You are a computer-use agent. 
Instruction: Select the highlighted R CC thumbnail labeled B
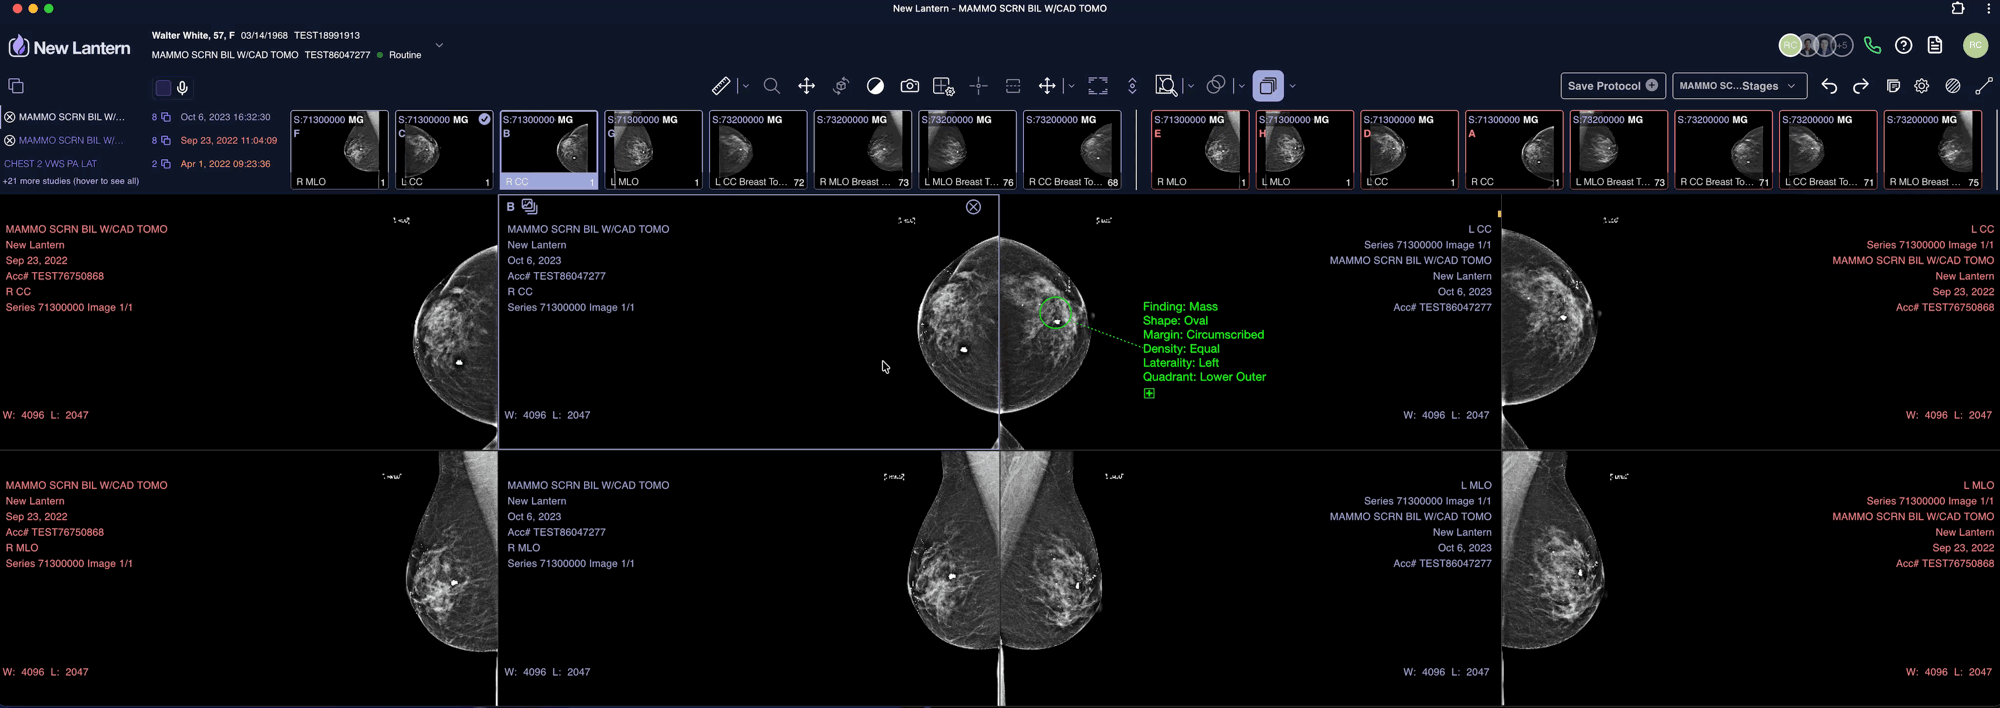point(548,149)
